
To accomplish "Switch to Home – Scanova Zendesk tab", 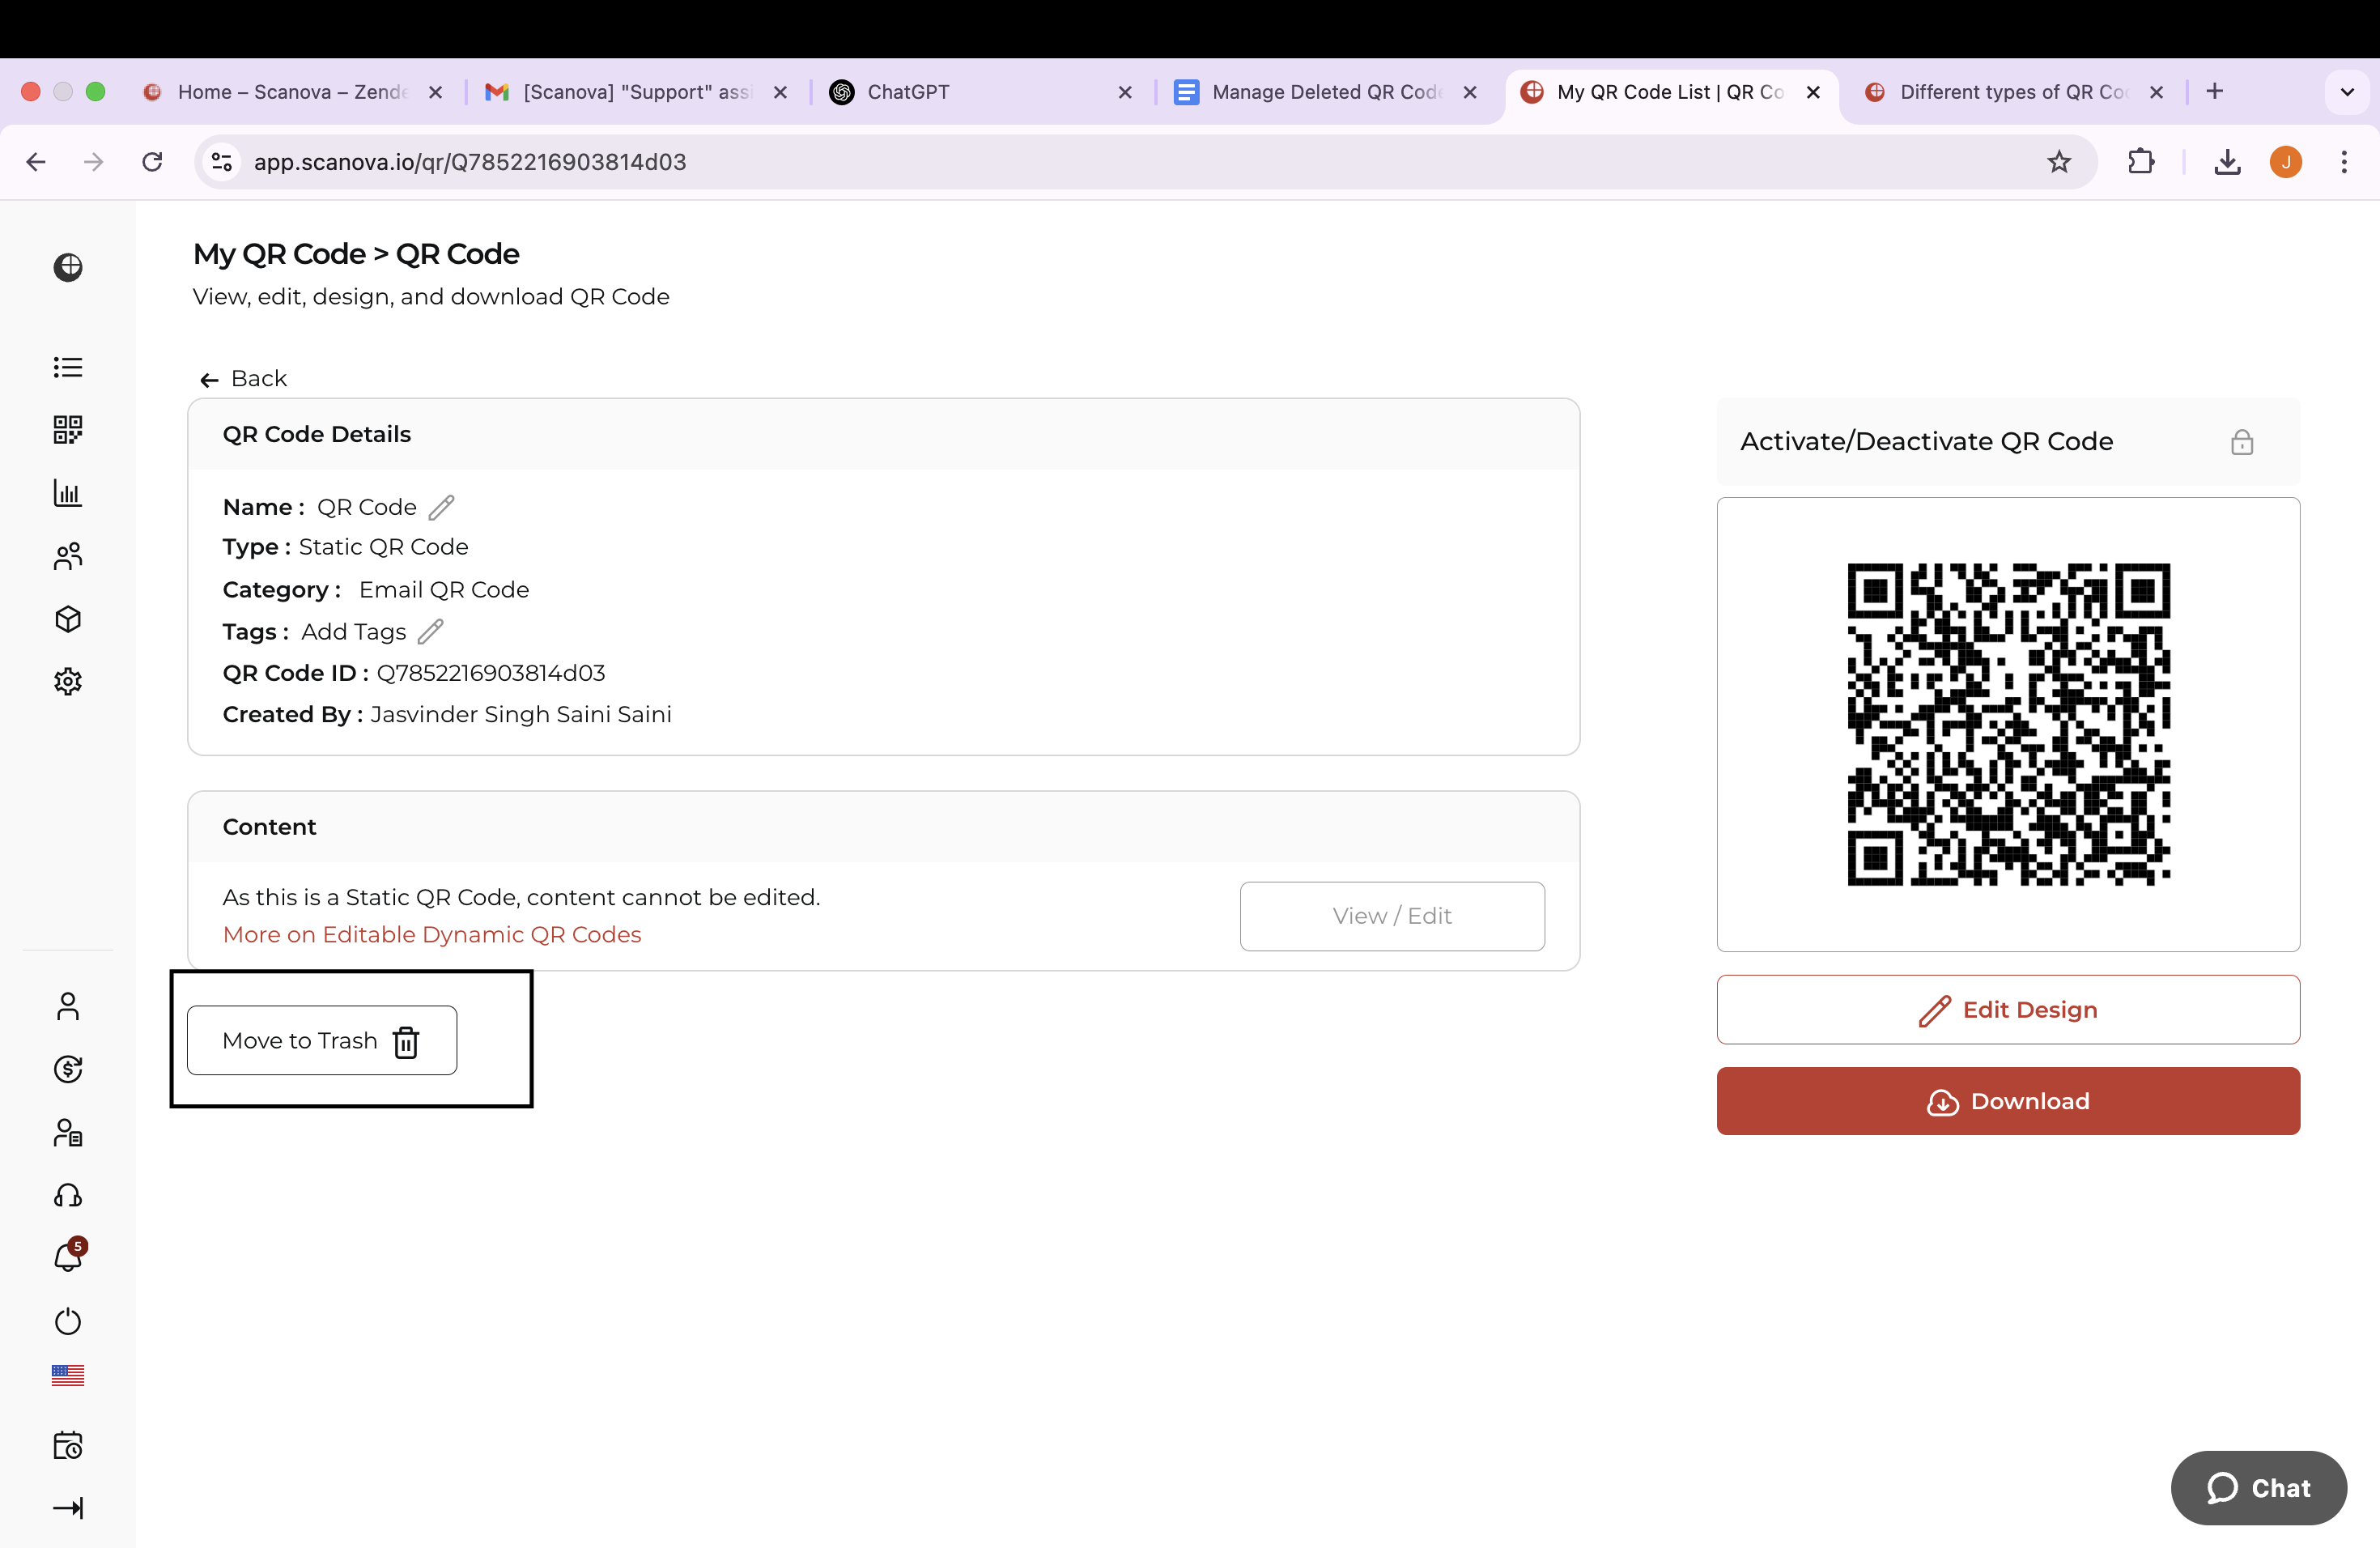I will click(x=293, y=92).
